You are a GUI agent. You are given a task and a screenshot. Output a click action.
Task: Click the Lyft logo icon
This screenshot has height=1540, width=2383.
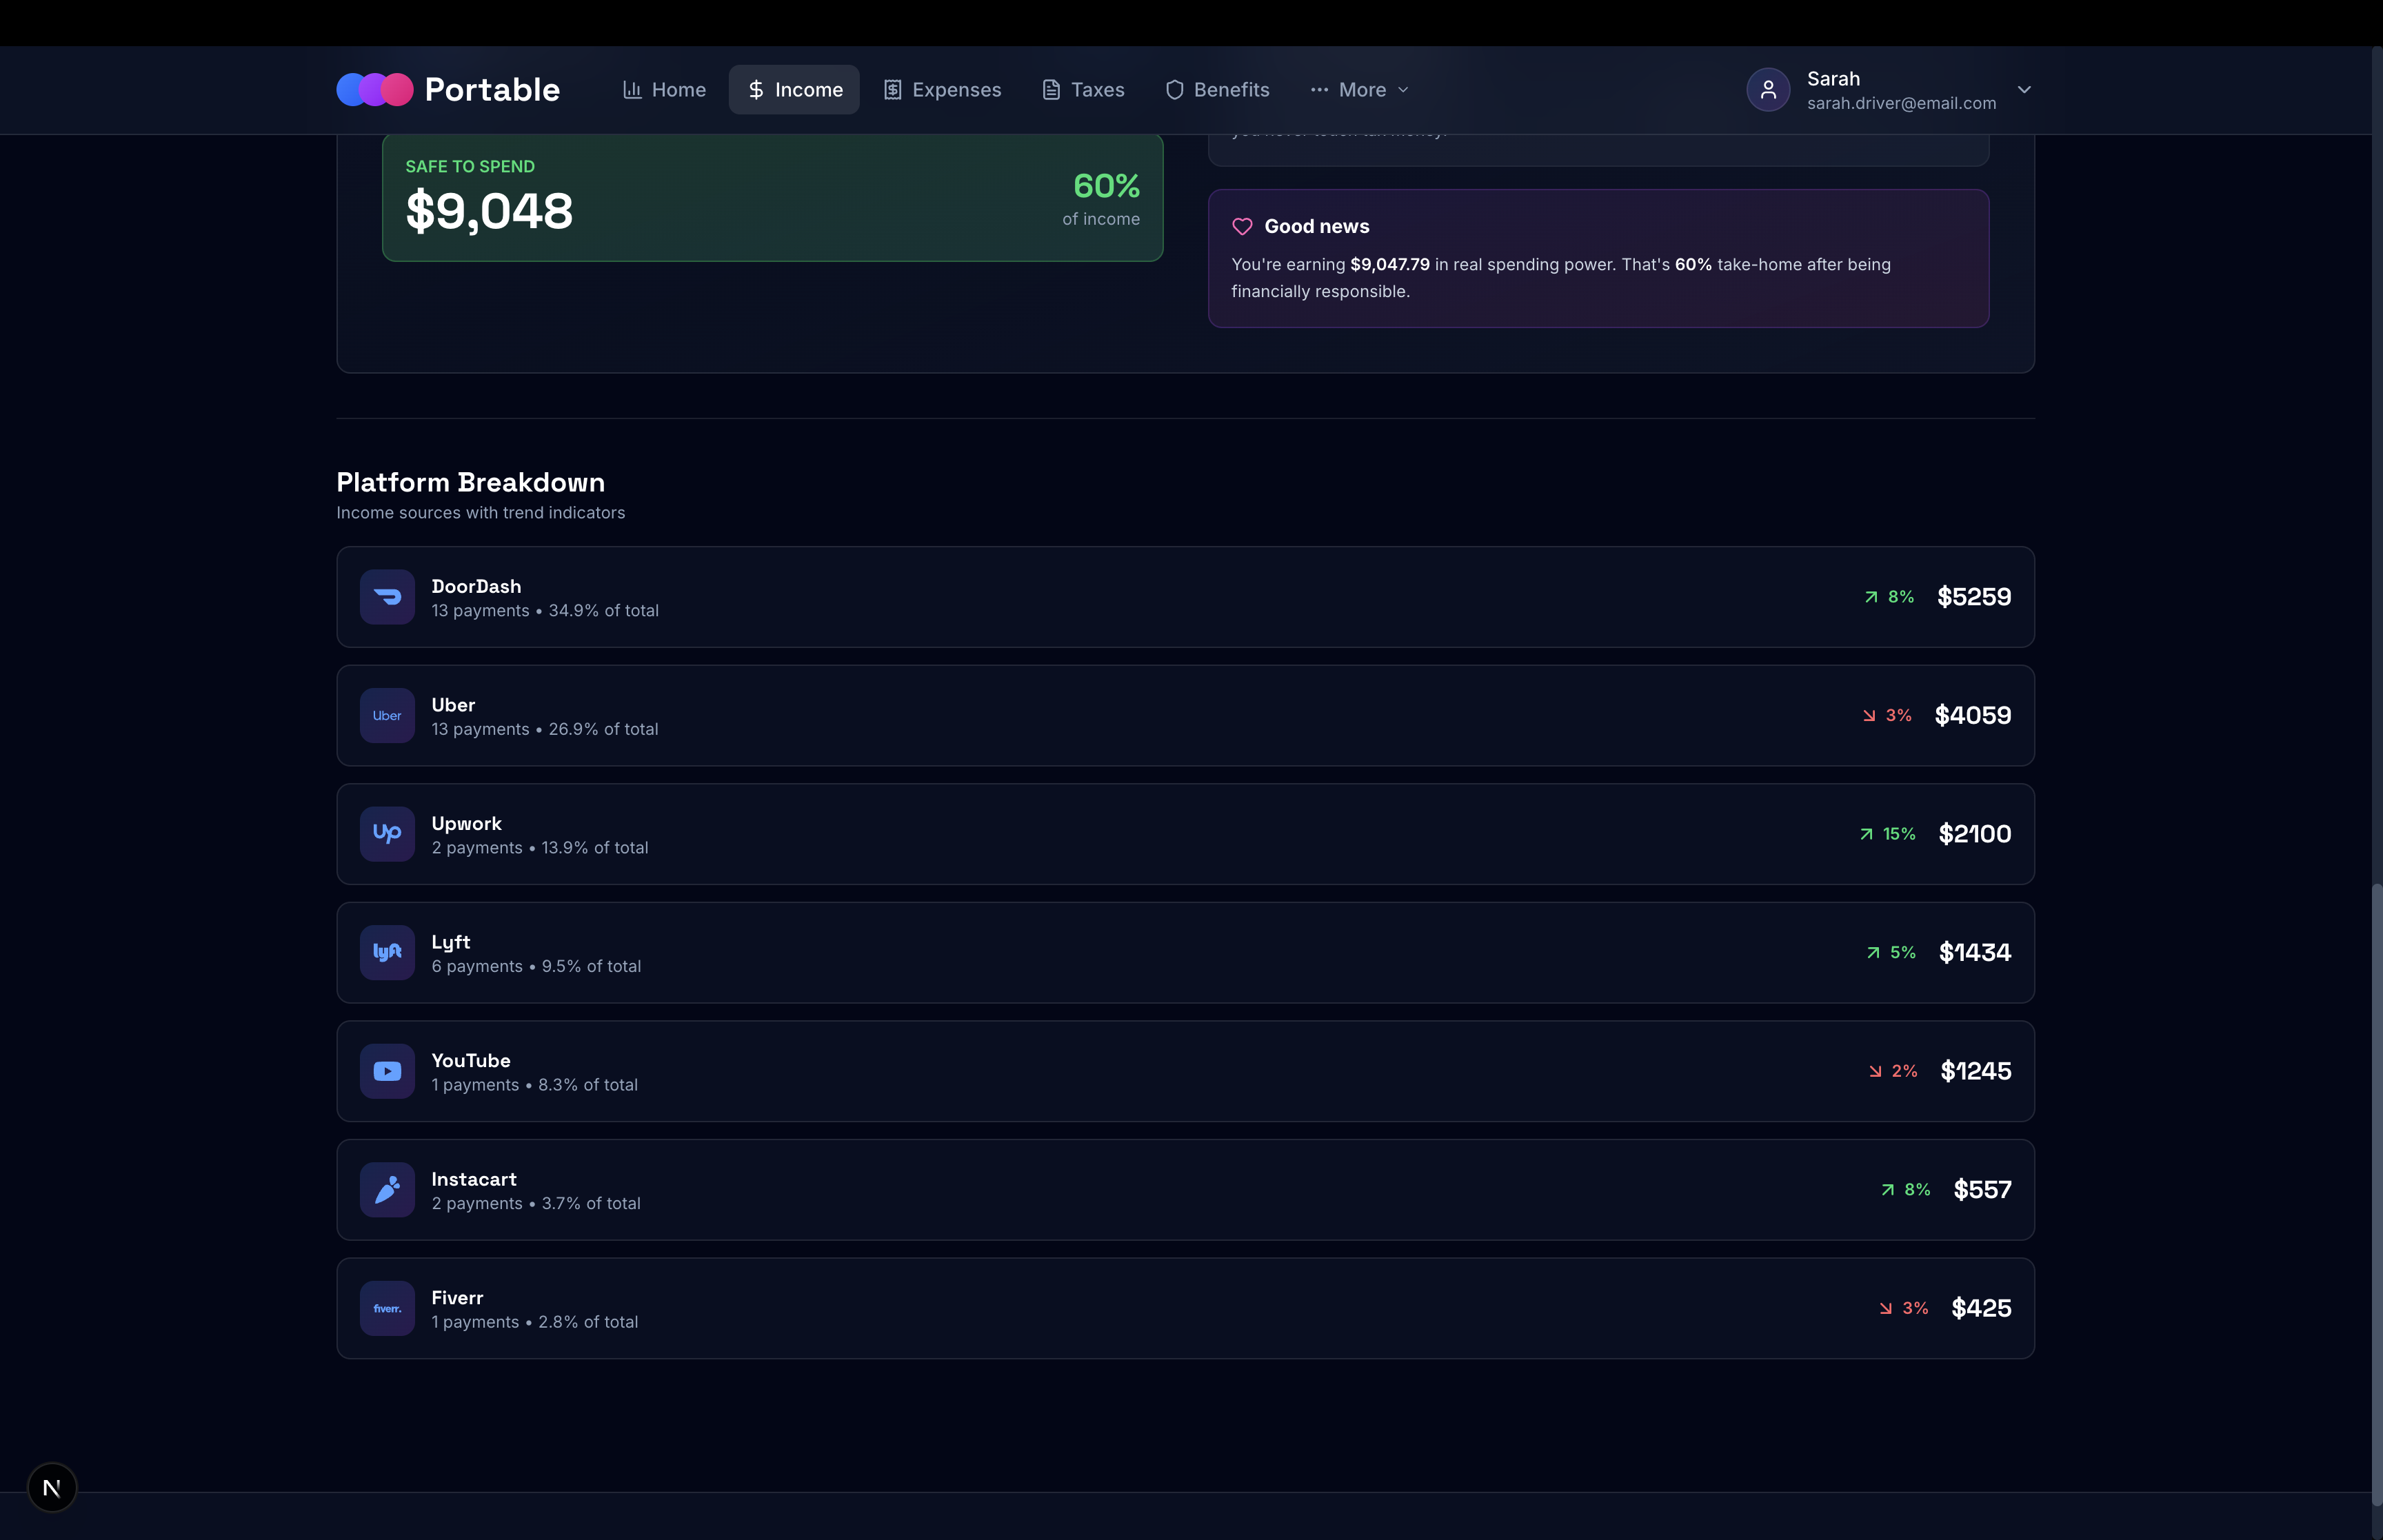(x=387, y=953)
